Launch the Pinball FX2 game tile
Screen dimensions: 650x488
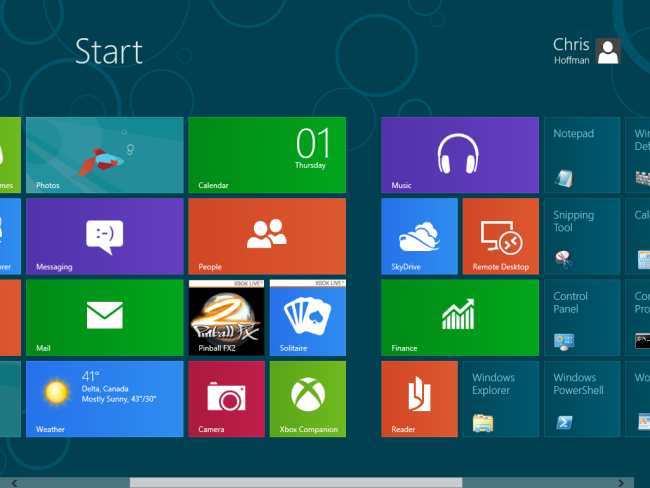226,318
